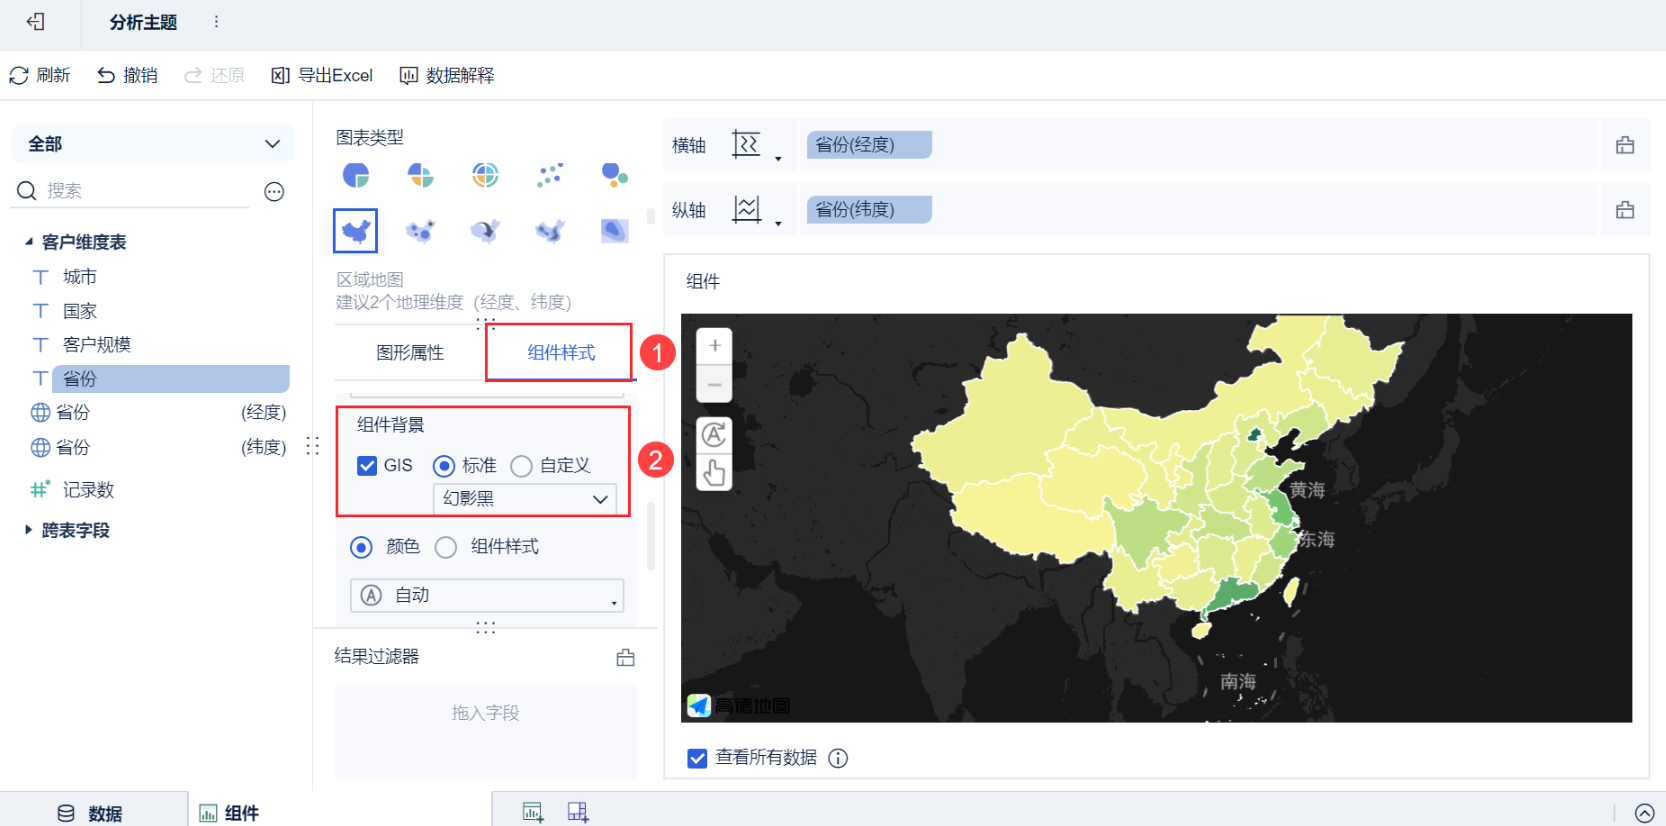Uncheck the GIS background checkbox

click(x=367, y=466)
